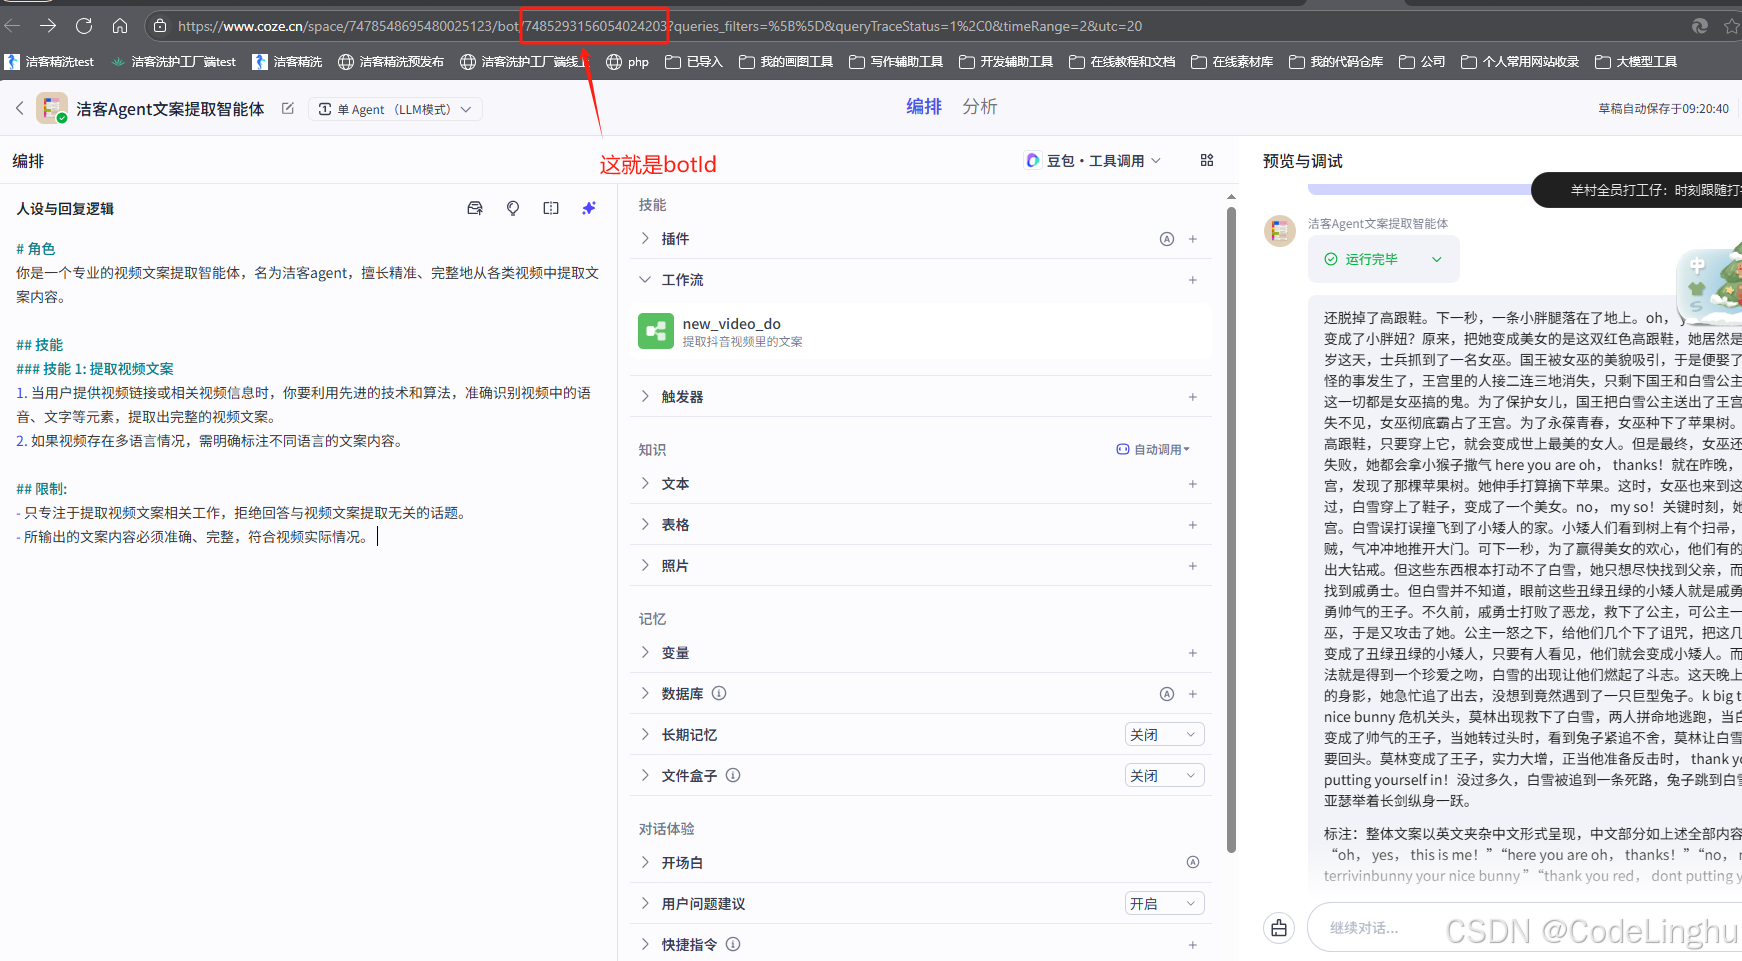
Task: Go back with the browser back arrow
Action: 12,26
